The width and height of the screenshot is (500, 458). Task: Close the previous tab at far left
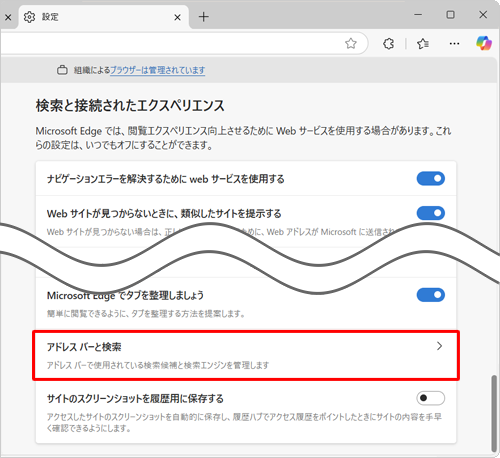(8, 17)
